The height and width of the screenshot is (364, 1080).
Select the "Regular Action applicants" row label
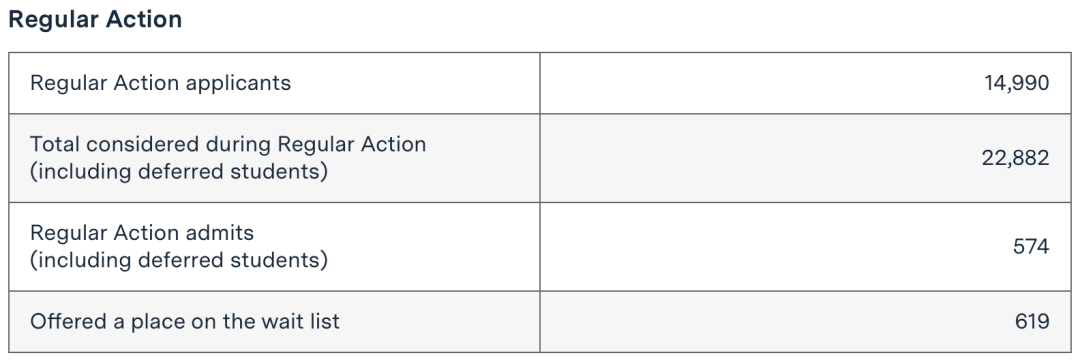[x=160, y=83]
